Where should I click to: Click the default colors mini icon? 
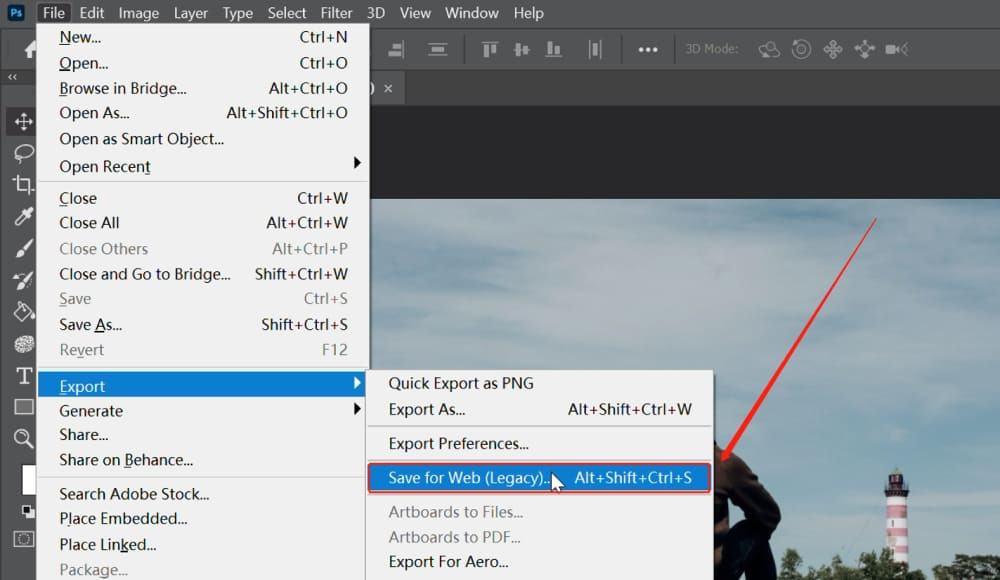(27, 510)
